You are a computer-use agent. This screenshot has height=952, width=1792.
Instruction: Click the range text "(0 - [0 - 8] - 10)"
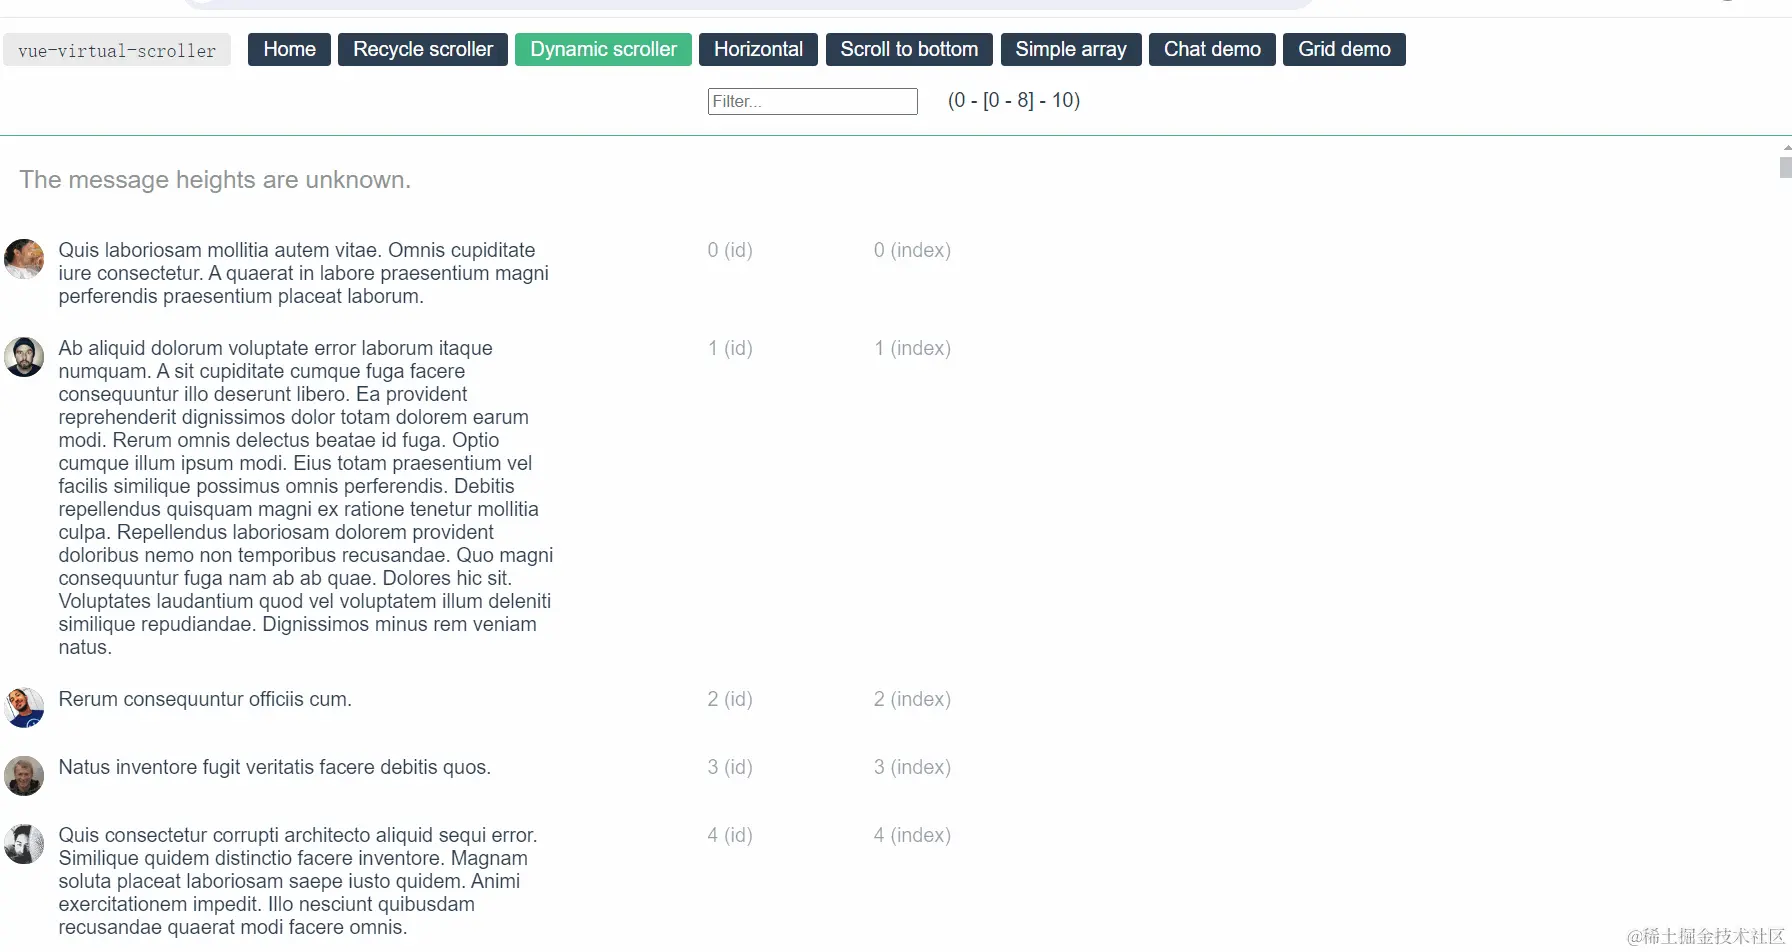click(1014, 100)
